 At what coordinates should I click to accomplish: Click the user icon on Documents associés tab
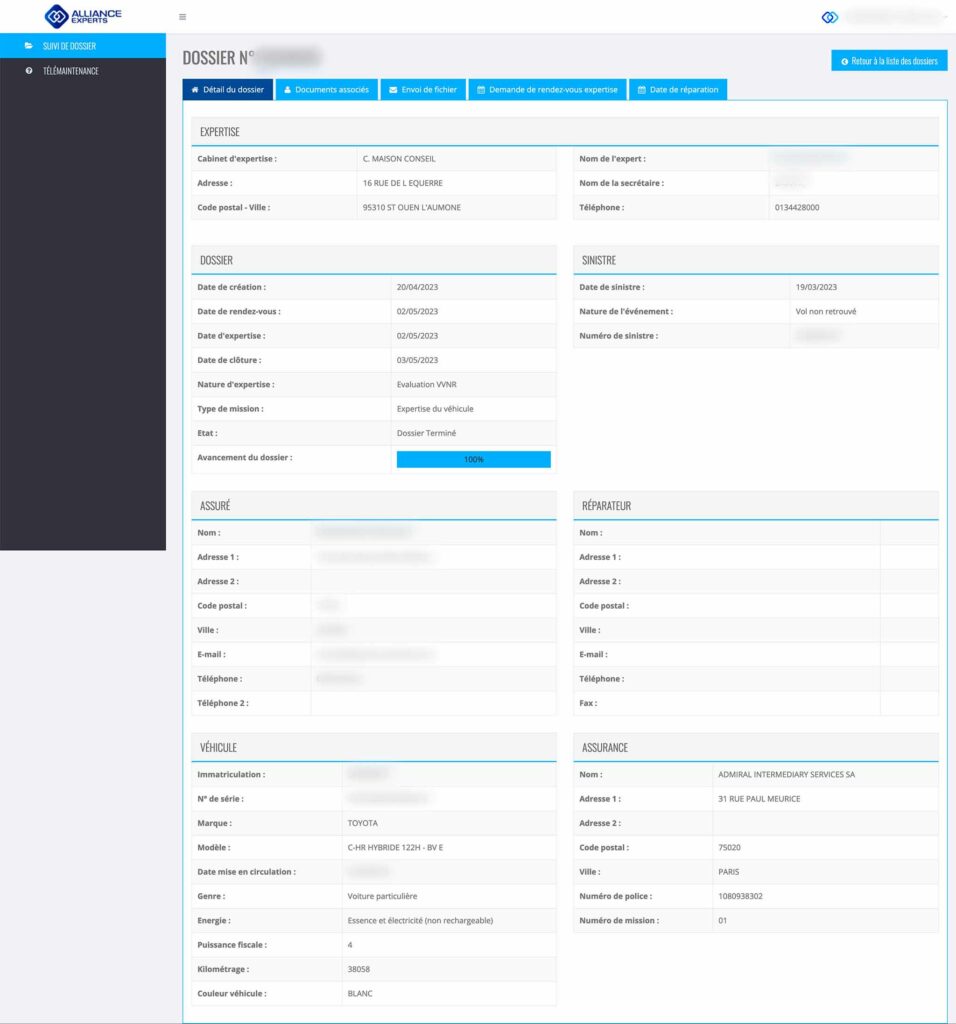(x=287, y=90)
